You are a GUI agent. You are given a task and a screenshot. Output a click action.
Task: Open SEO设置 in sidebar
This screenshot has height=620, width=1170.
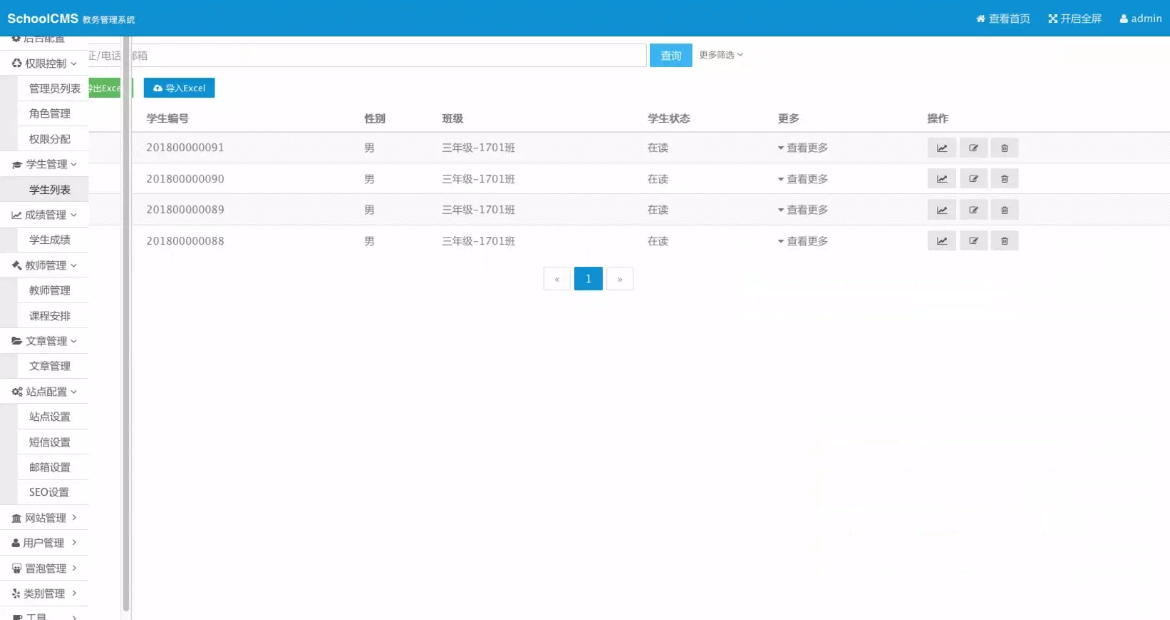coord(53,492)
